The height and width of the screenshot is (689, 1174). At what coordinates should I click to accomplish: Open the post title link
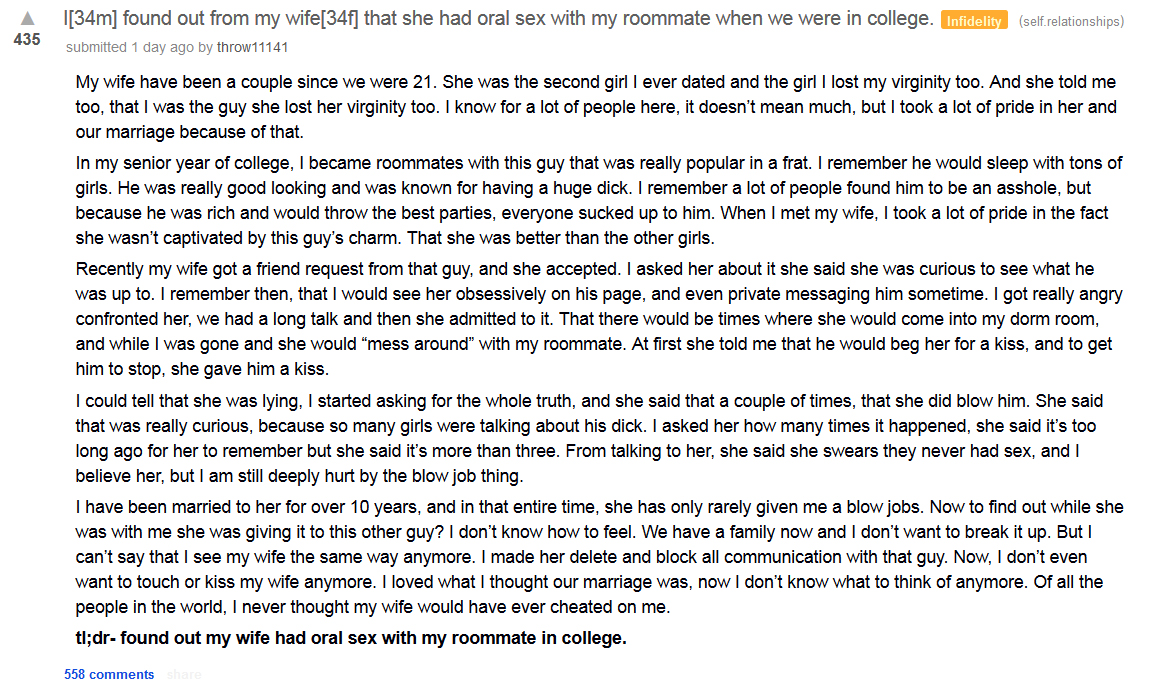[499, 18]
